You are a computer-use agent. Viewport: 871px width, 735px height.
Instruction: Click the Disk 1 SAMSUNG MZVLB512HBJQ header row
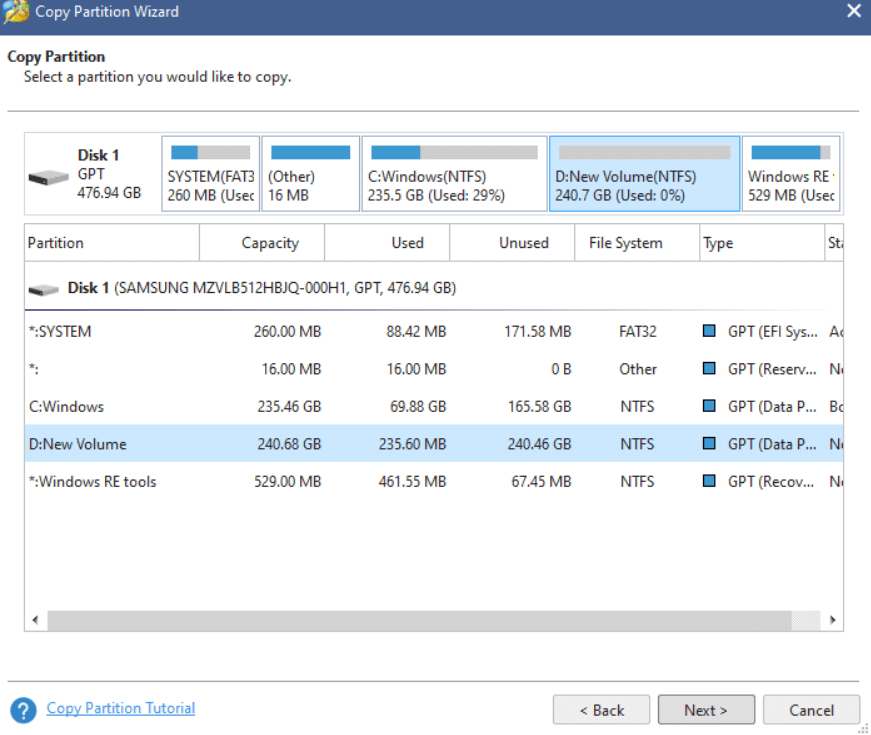click(434, 288)
